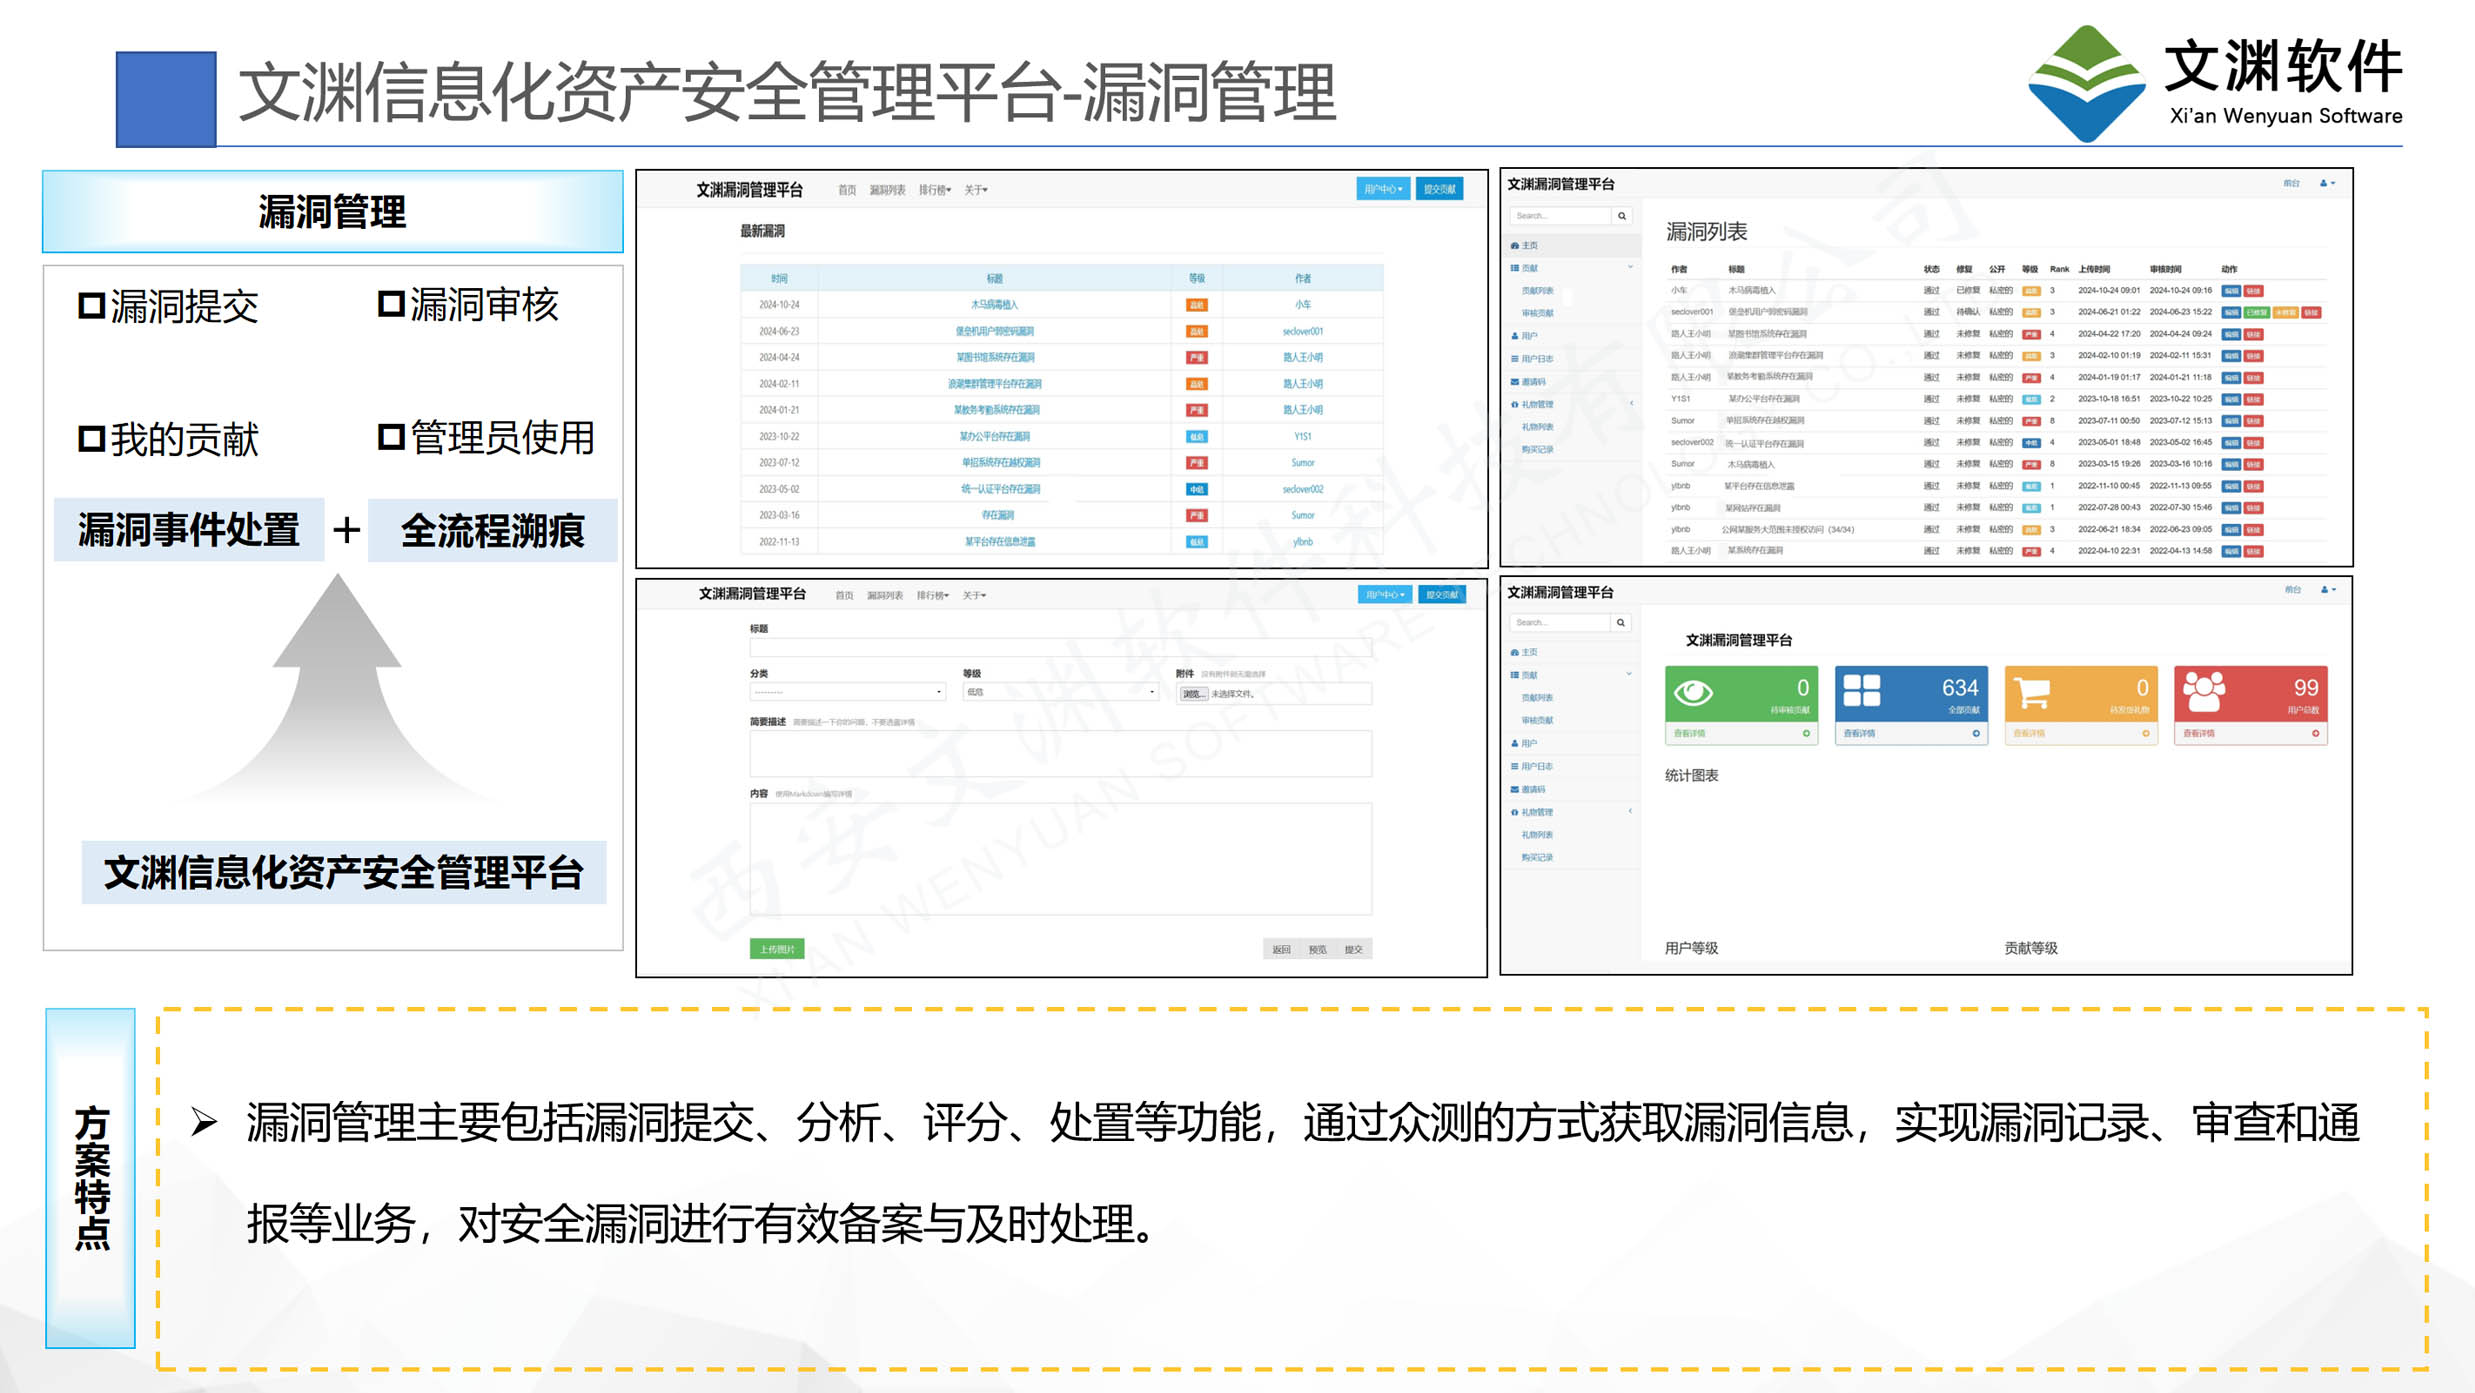The height and width of the screenshot is (1393, 2475).
Task: Click 低危 level badge on the 2023-10-22 row
Action: [1197, 436]
